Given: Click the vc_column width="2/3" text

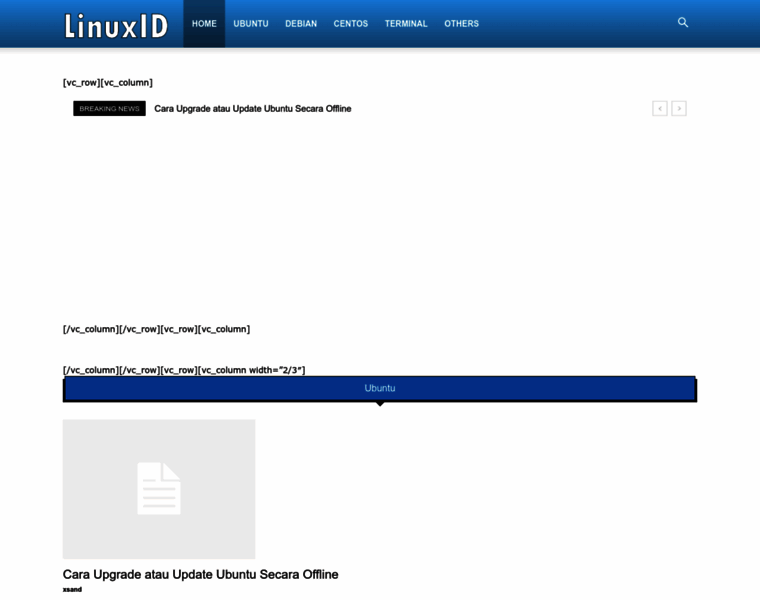Looking at the screenshot, I should (184, 370).
